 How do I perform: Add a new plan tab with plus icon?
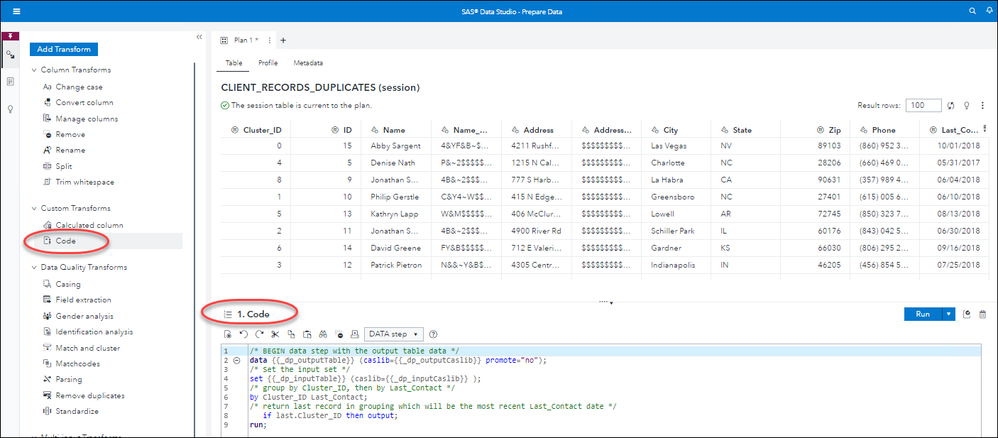(283, 40)
